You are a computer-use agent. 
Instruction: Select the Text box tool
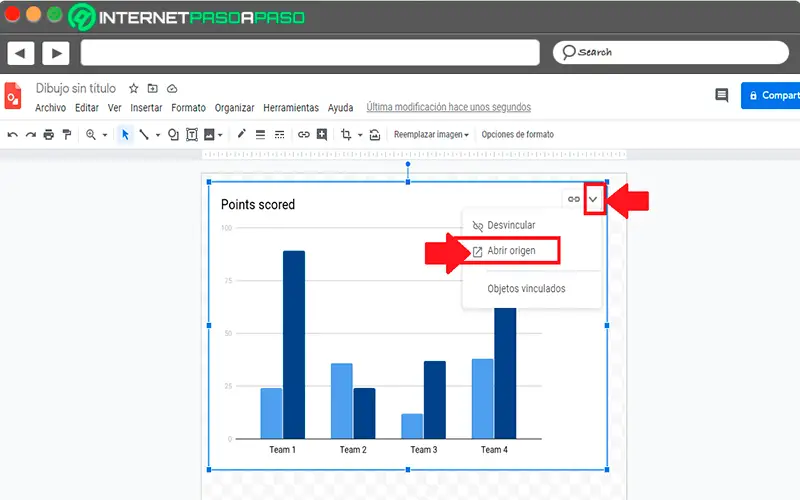pos(192,135)
